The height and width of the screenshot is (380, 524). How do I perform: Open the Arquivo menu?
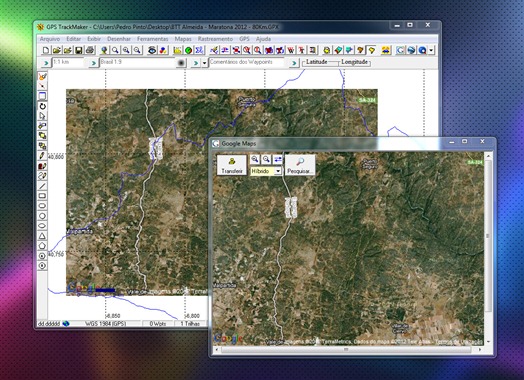pyautogui.click(x=50, y=39)
